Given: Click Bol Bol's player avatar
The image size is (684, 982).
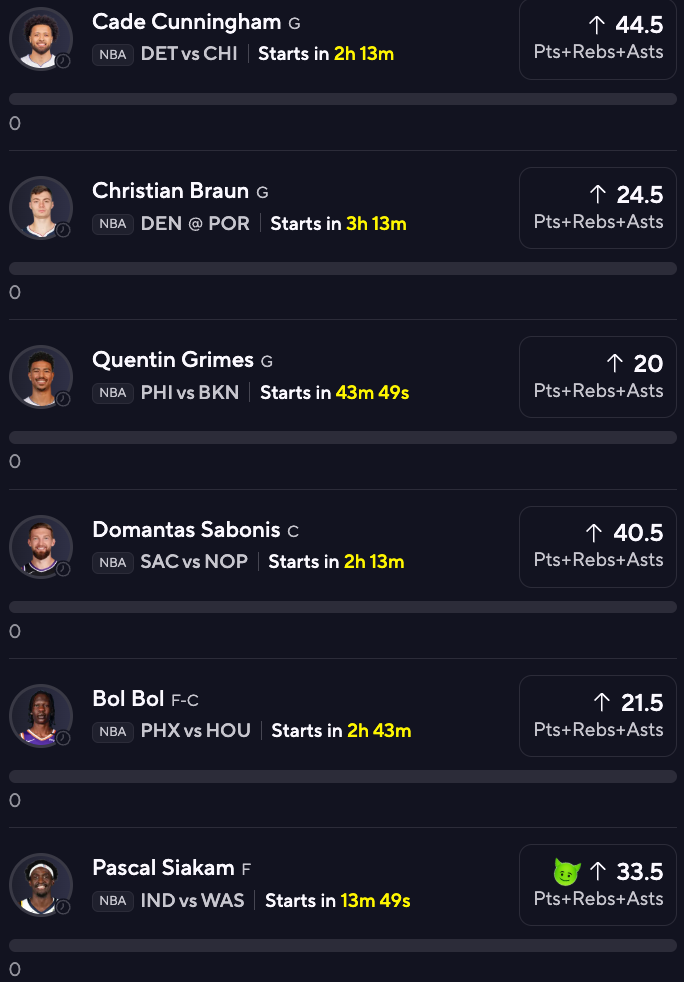Looking at the screenshot, I should [x=41, y=716].
